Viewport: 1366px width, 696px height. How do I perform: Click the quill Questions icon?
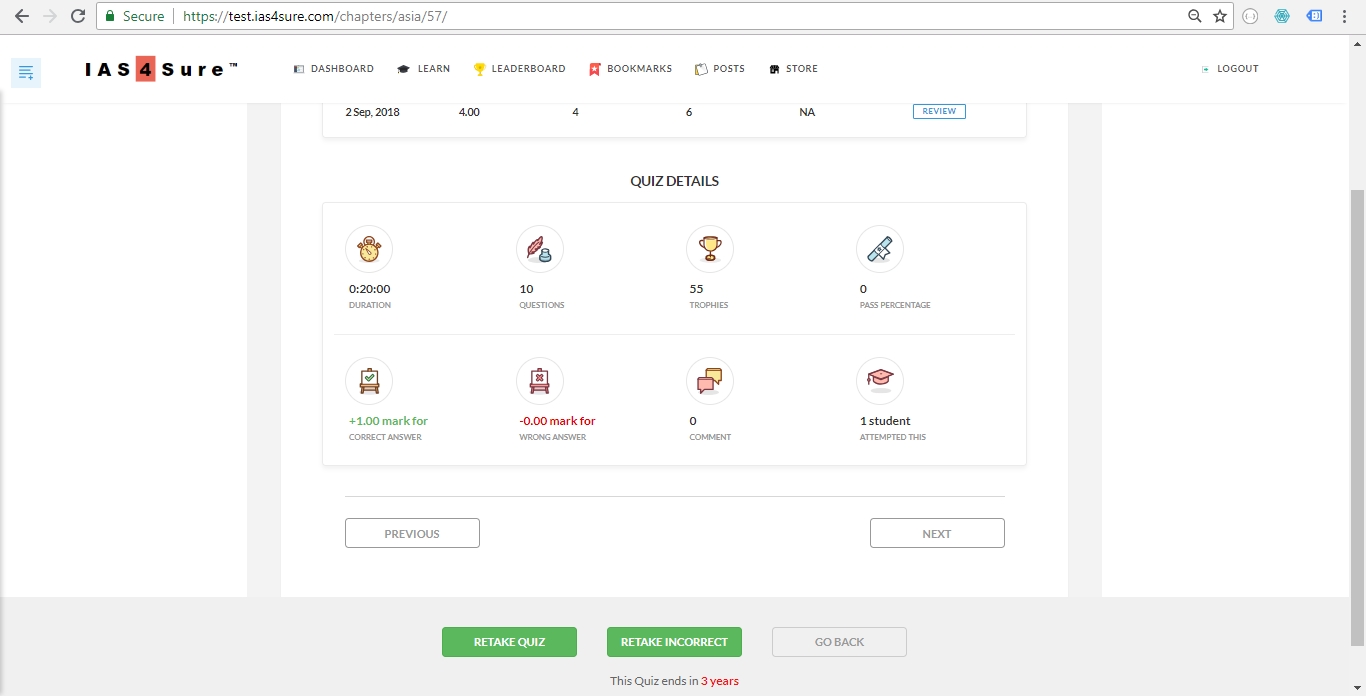click(540, 249)
